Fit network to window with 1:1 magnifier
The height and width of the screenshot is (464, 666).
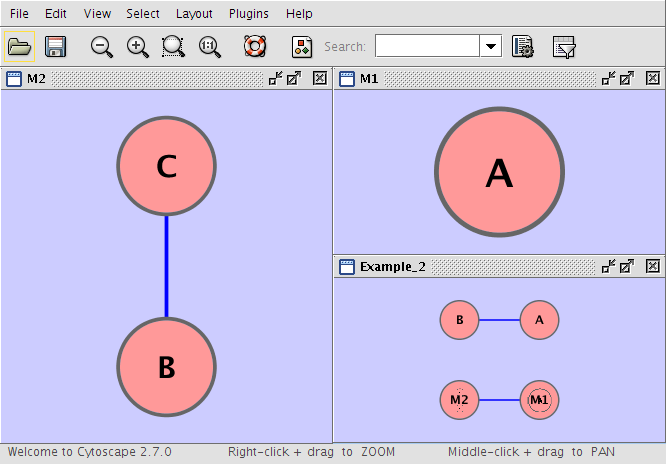pos(210,47)
